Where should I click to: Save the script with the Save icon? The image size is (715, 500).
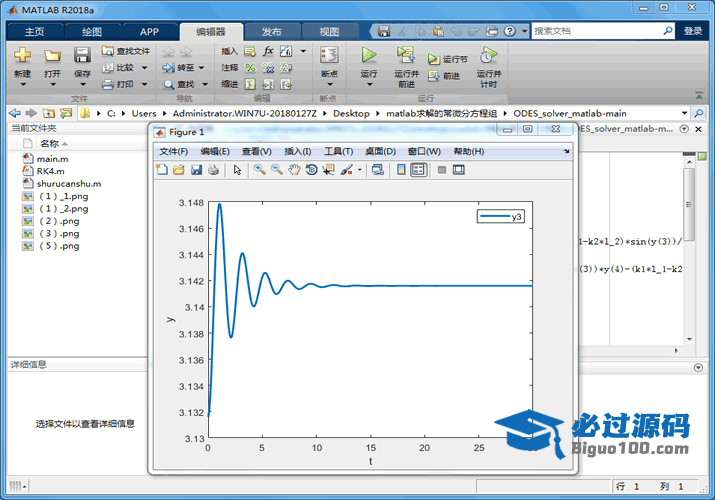pyautogui.click(x=82, y=55)
